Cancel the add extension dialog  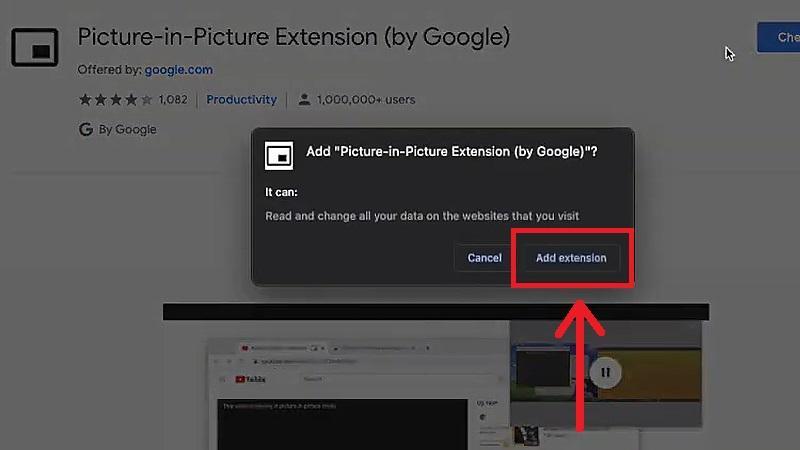(x=484, y=258)
